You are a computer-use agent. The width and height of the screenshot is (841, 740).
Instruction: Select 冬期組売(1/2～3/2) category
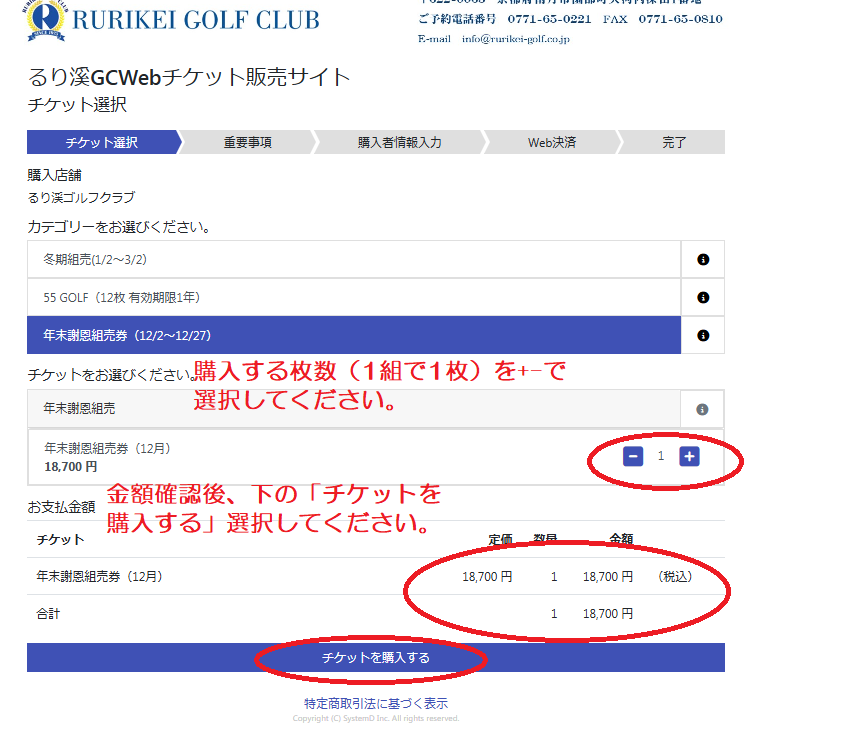tap(354, 260)
